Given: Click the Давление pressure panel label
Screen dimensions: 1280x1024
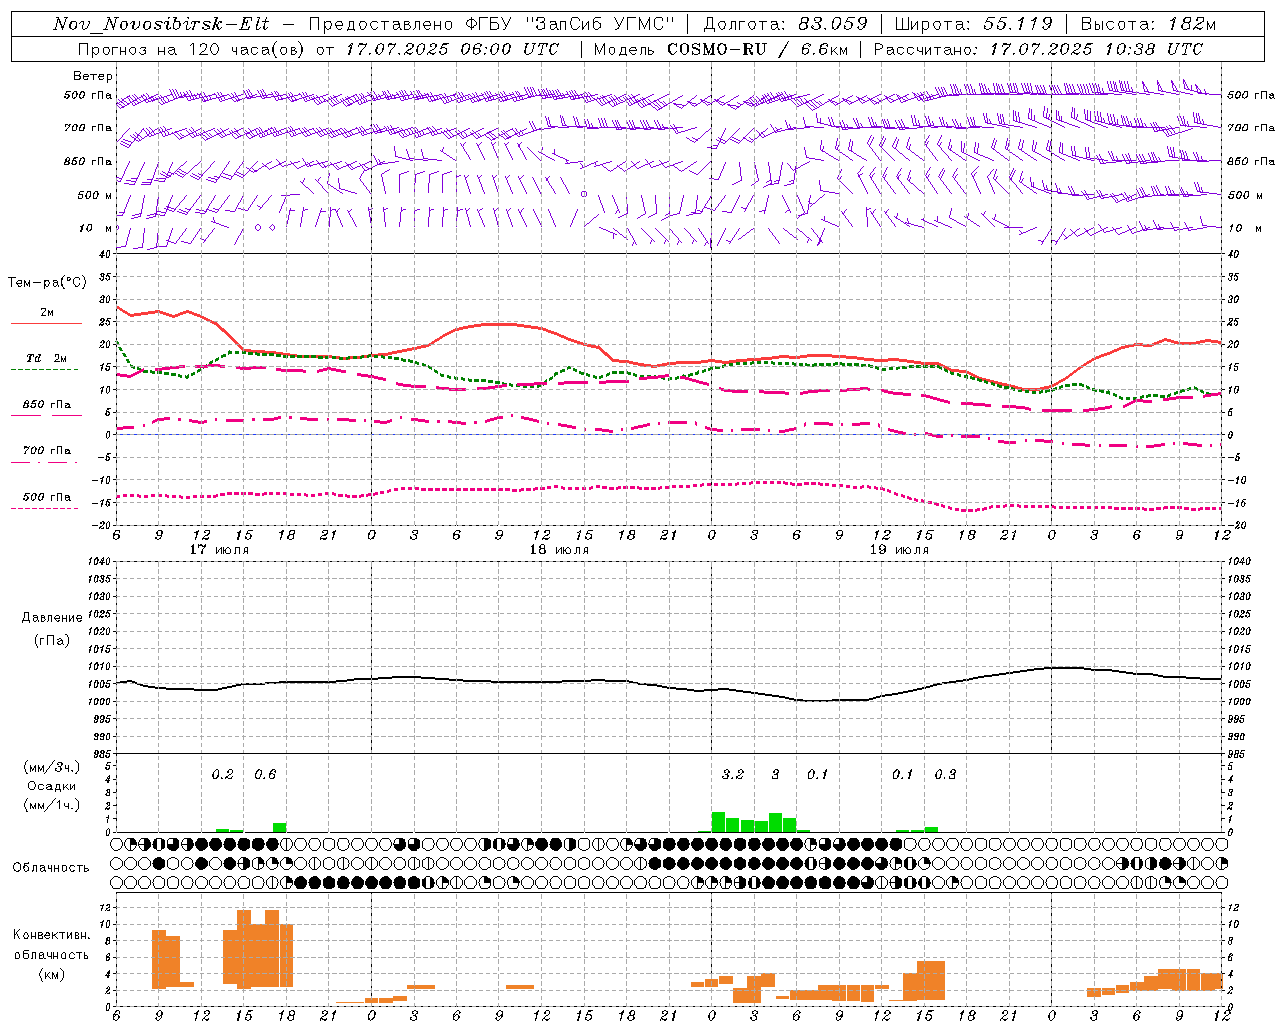Looking at the screenshot, I should click(x=52, y=618).
